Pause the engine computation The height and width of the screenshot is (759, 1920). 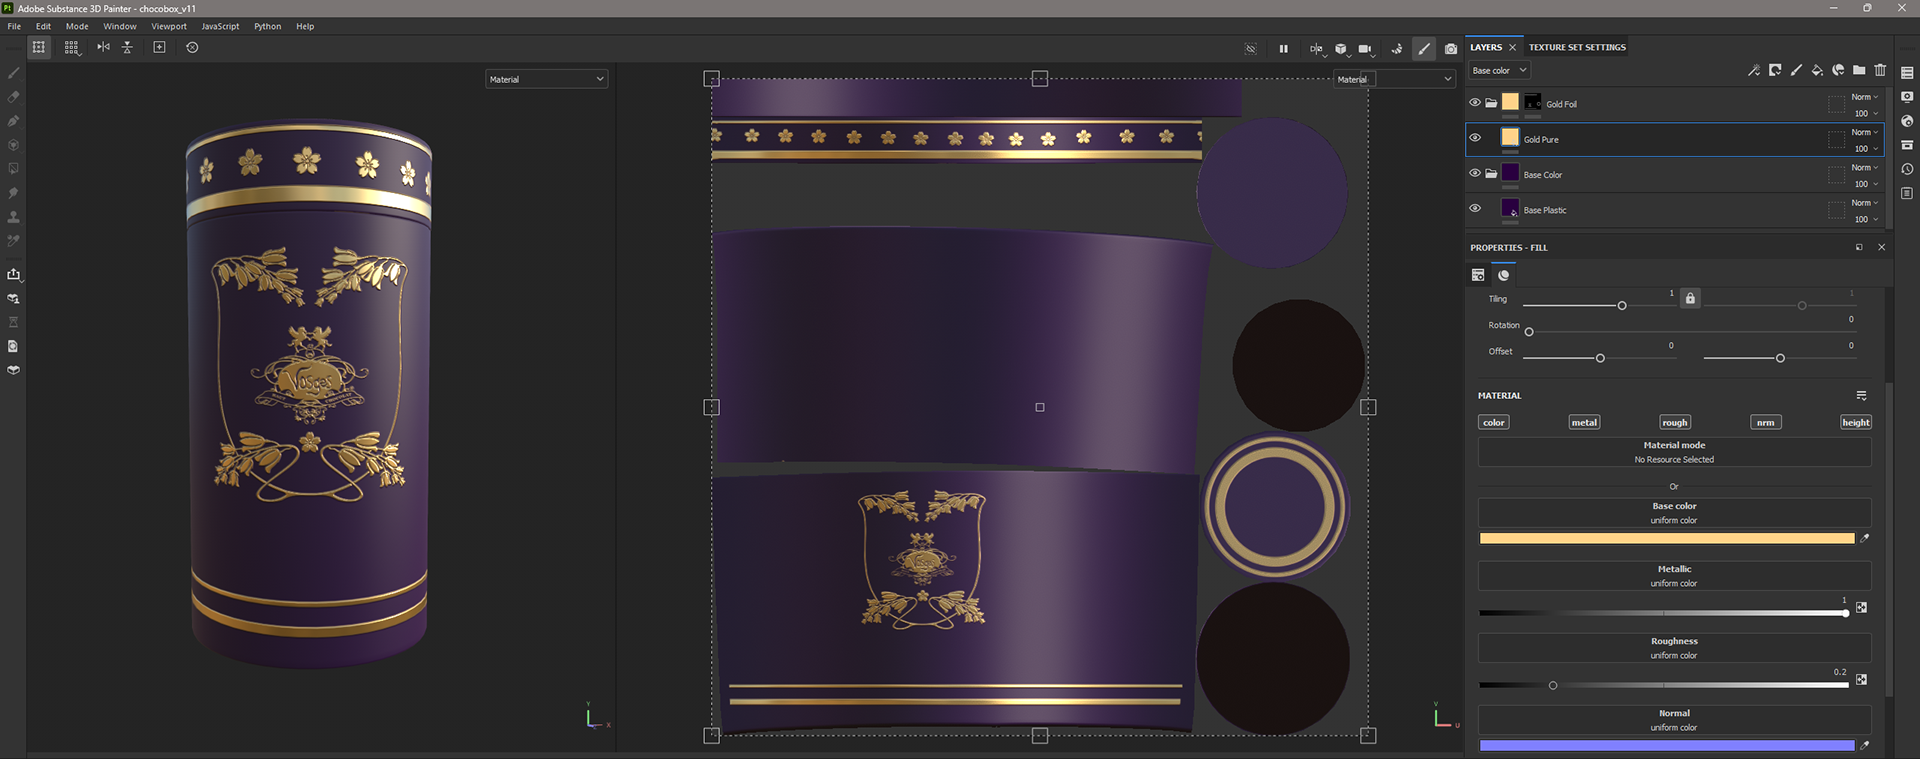[x=1283, y=48]
